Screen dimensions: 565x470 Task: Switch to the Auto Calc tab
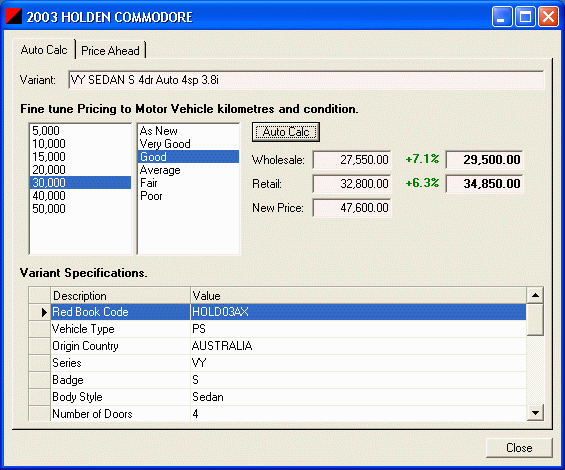pos(44,49)
